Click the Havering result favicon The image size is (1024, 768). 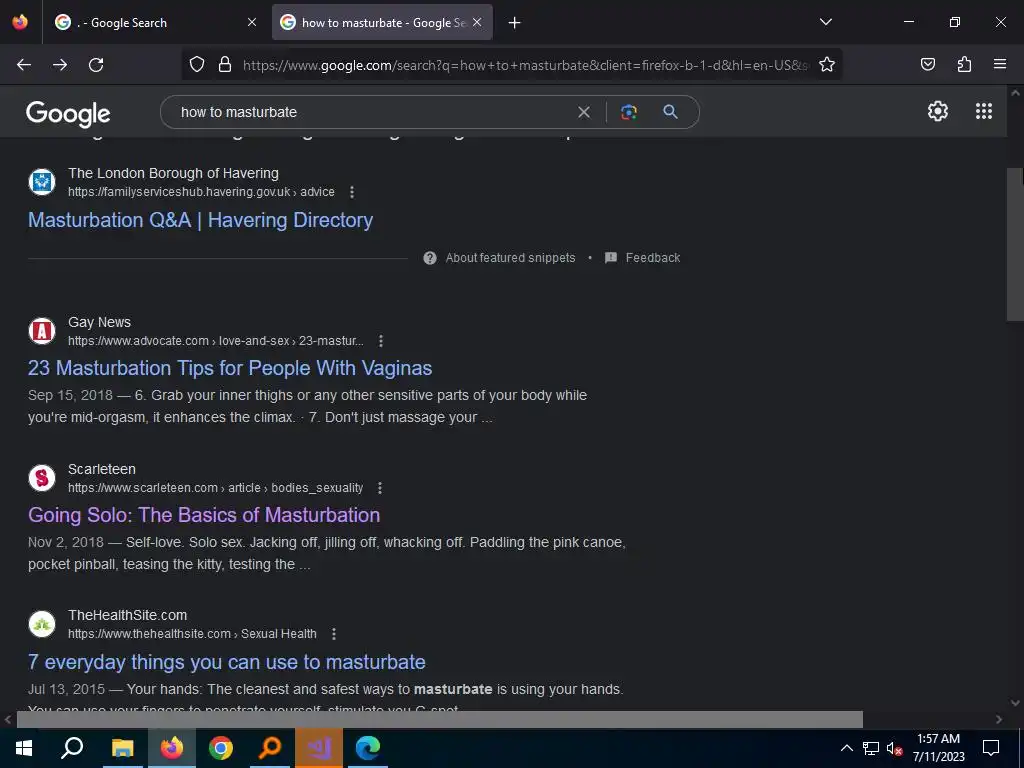(x=42, y=182)
